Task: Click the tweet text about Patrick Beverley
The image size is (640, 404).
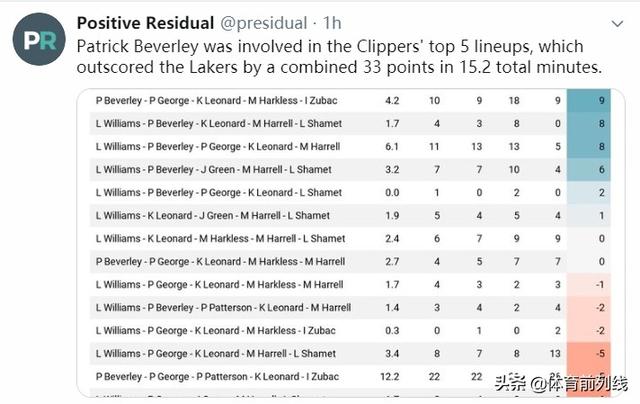Action: pos(339,57)
